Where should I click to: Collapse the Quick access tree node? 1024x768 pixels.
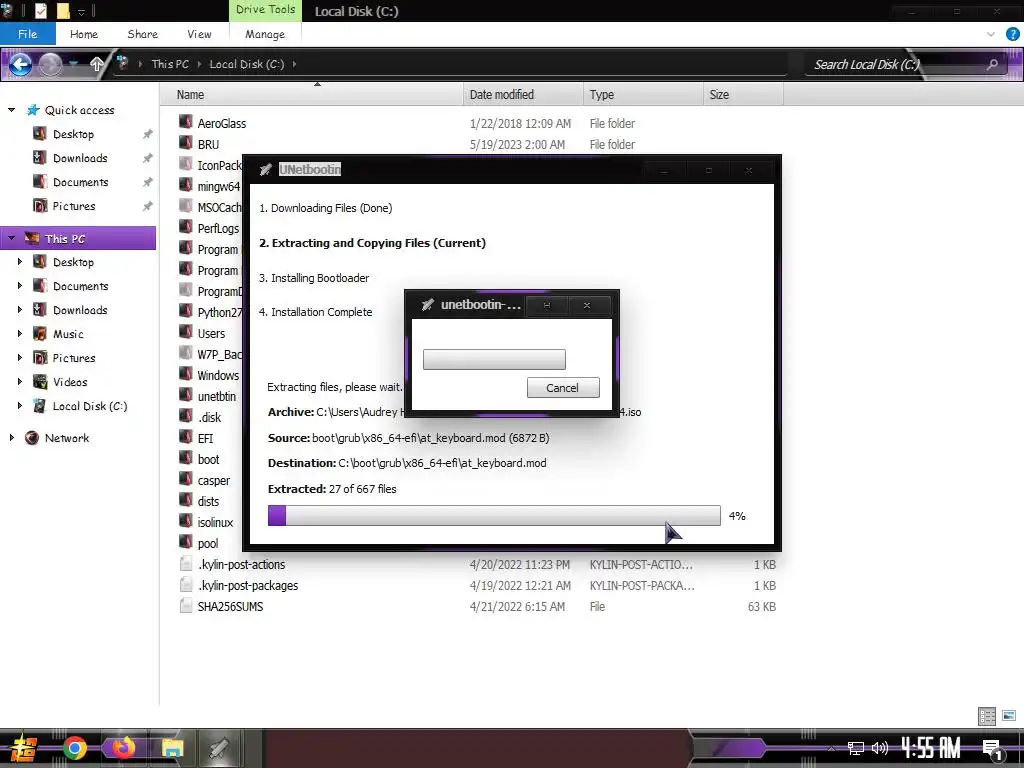[x=11, y=110]
